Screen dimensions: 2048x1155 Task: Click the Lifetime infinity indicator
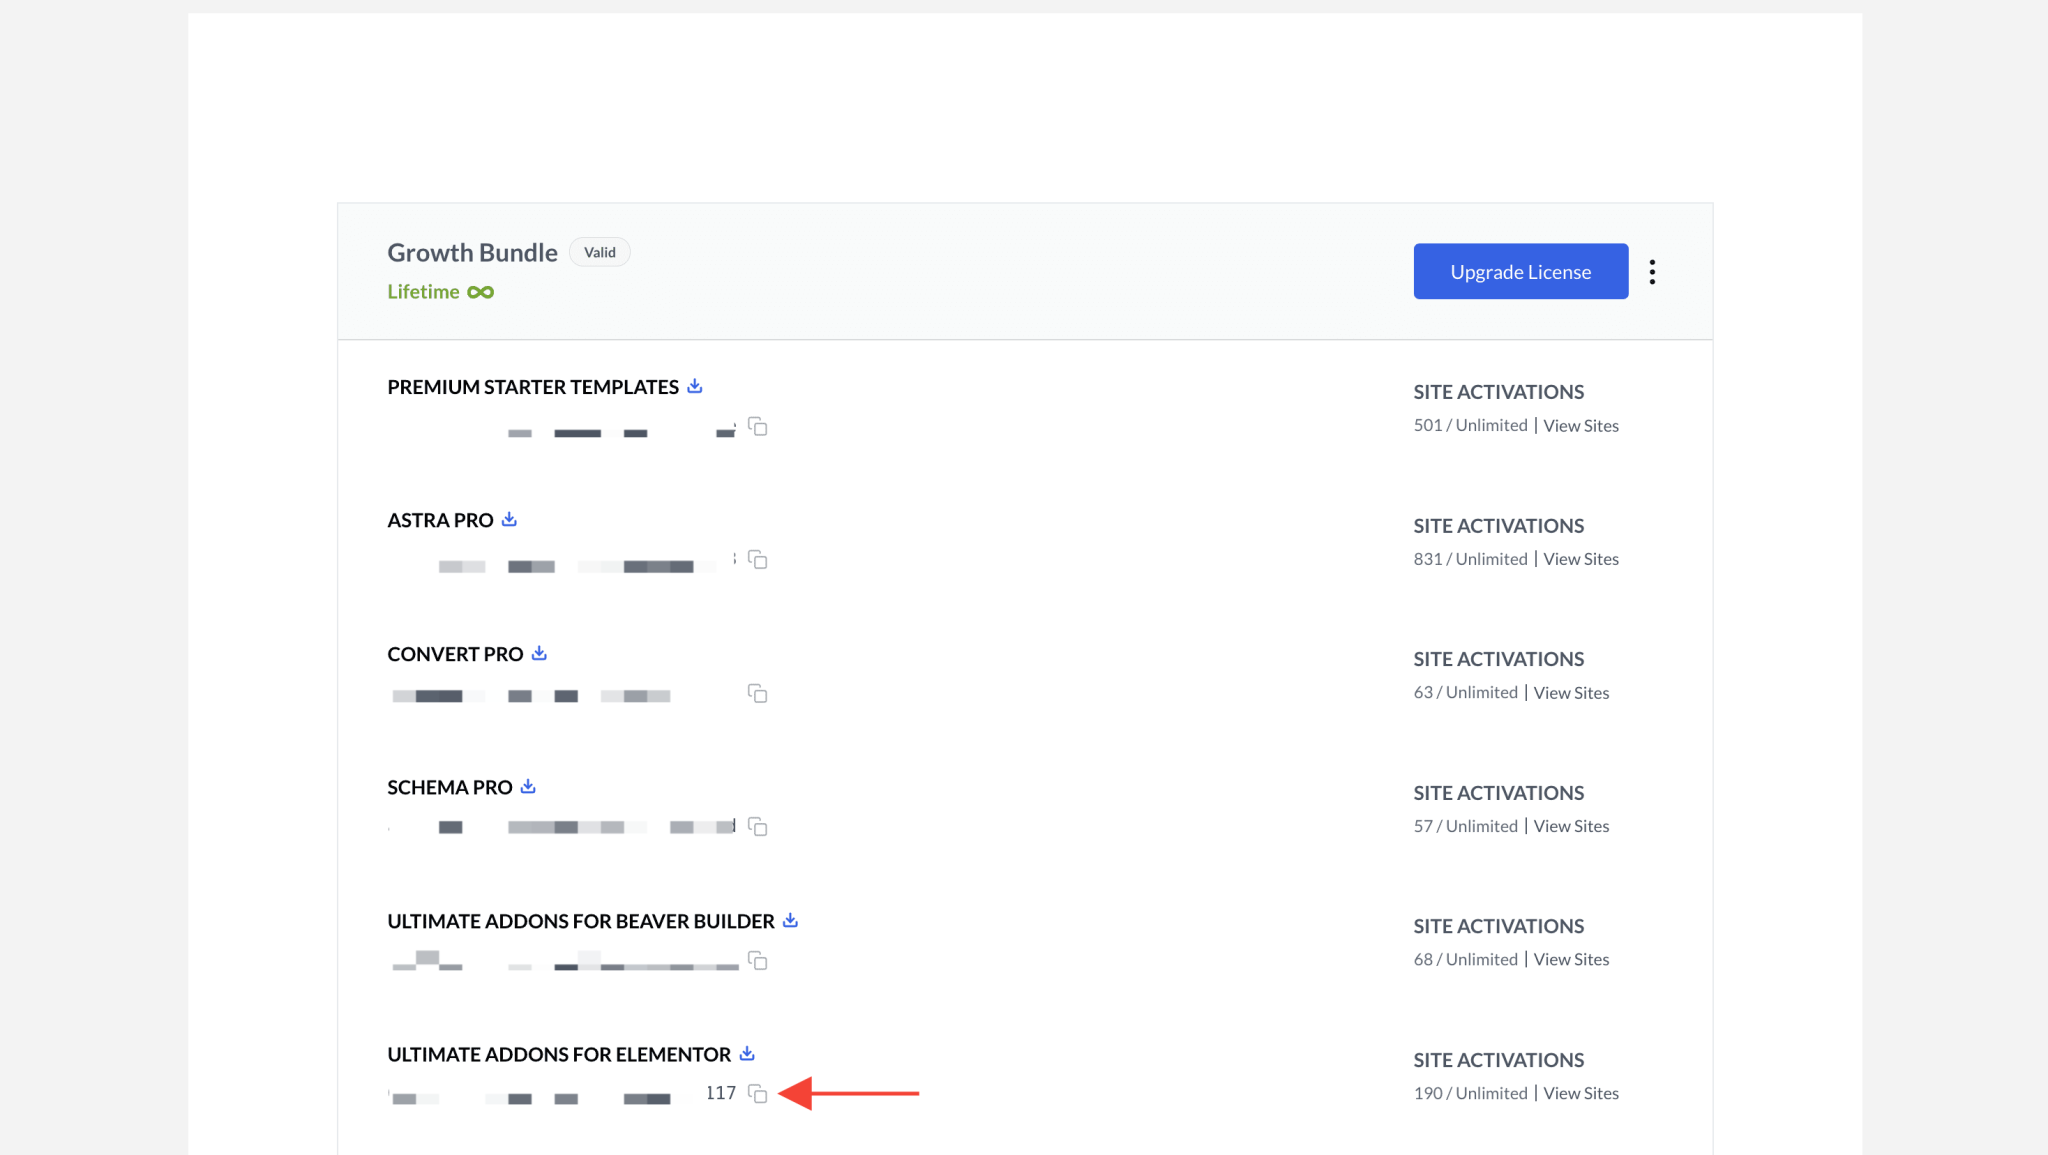(x=482, y=291)
